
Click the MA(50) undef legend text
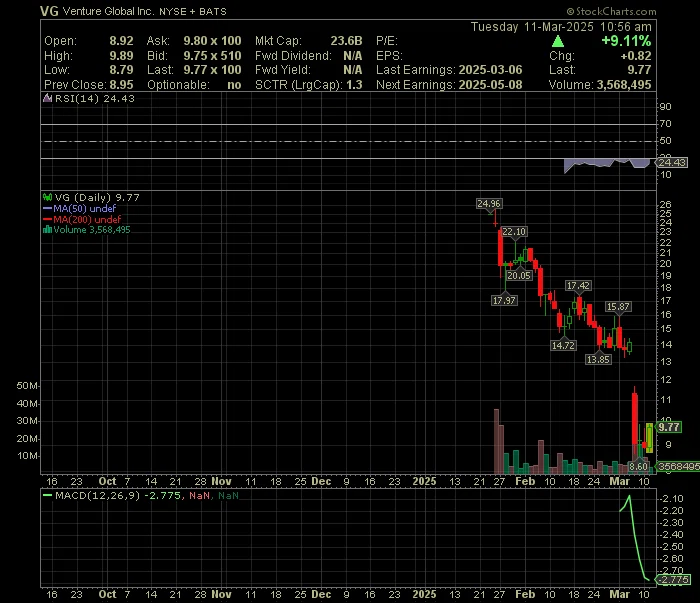85,208
